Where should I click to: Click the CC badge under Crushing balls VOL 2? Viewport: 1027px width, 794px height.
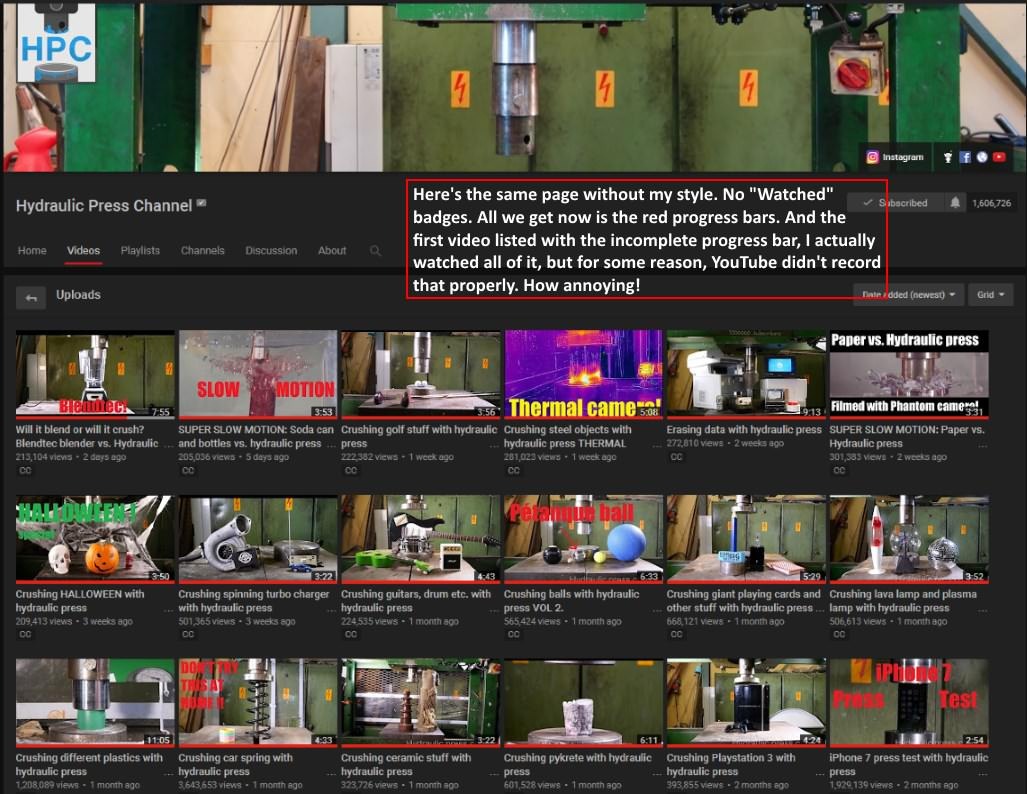pos(514,634)
